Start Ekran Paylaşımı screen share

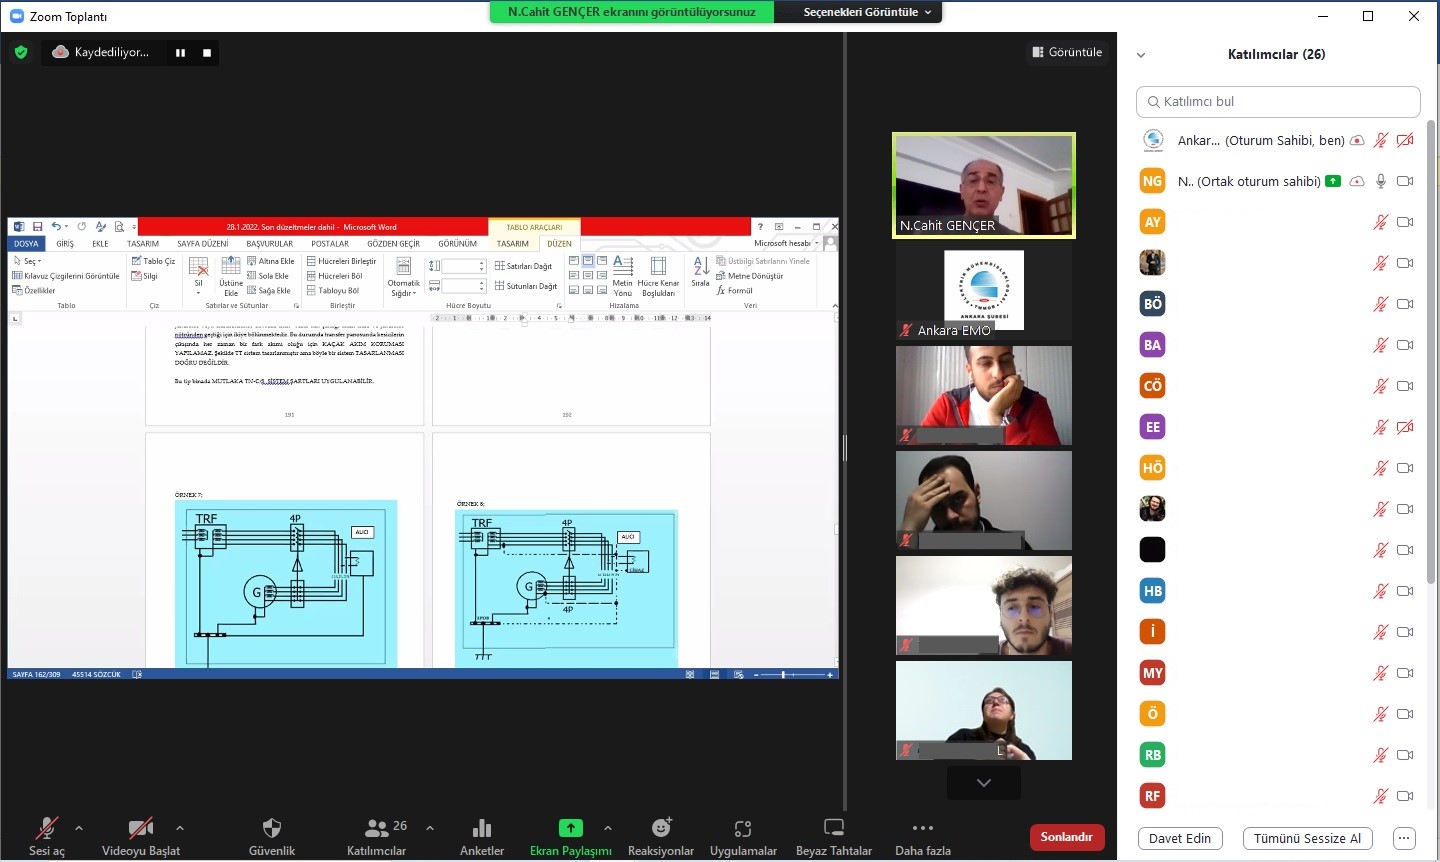[x=570, y=836]
